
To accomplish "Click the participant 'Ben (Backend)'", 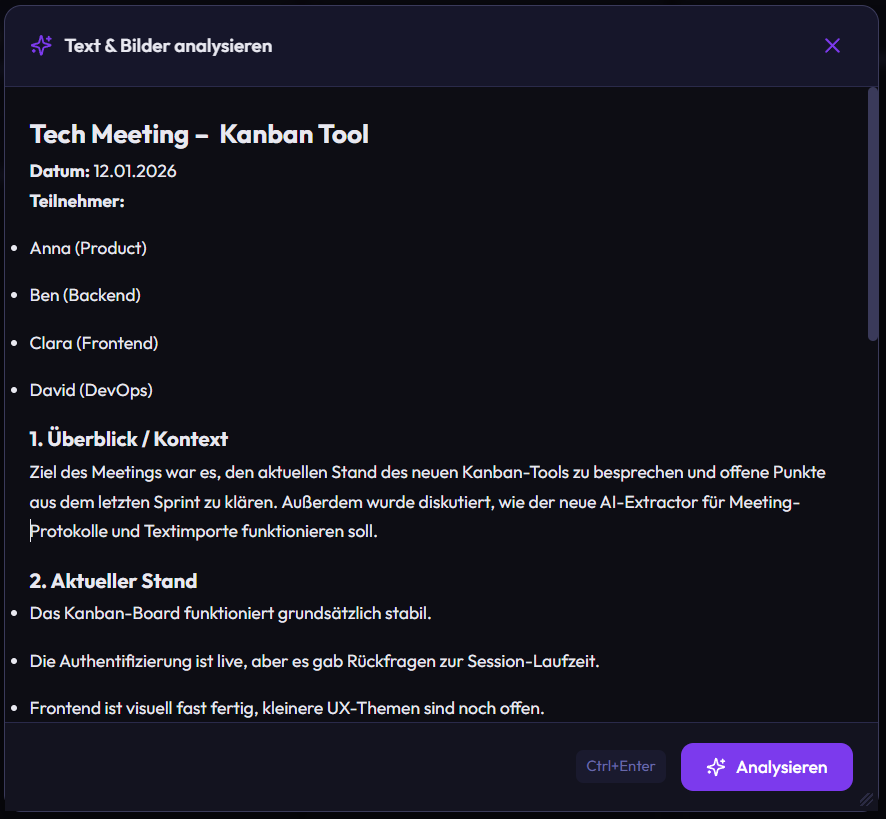I will 85,295.
